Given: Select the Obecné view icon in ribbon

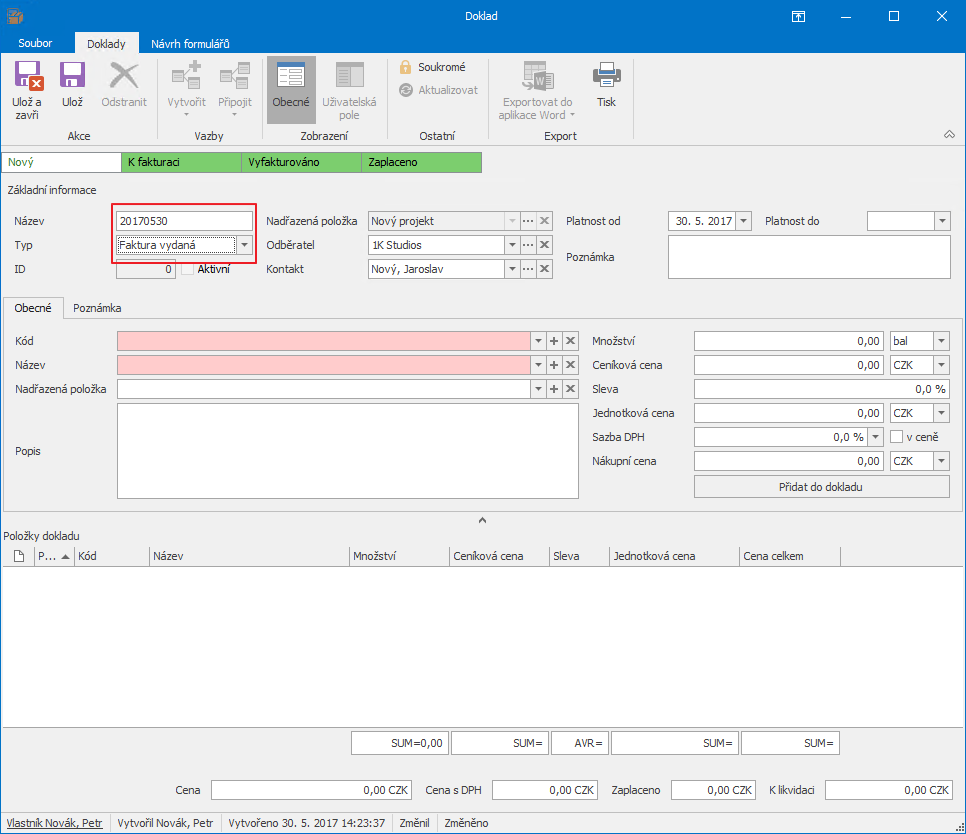Looking at the screenshot, I should click(291, 76).
